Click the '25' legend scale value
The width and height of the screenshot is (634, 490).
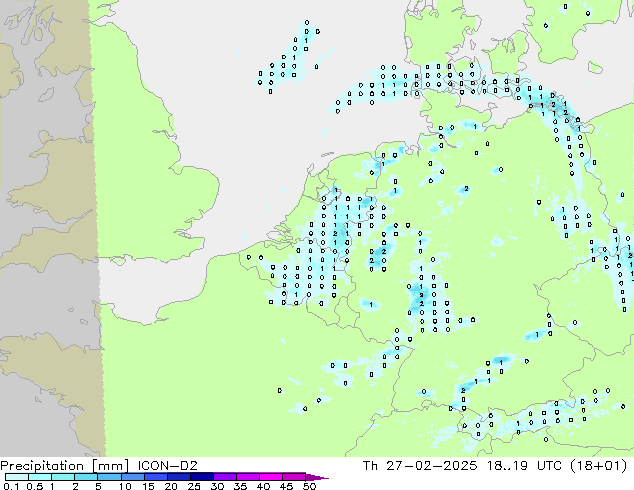click(x=194, y=486)
